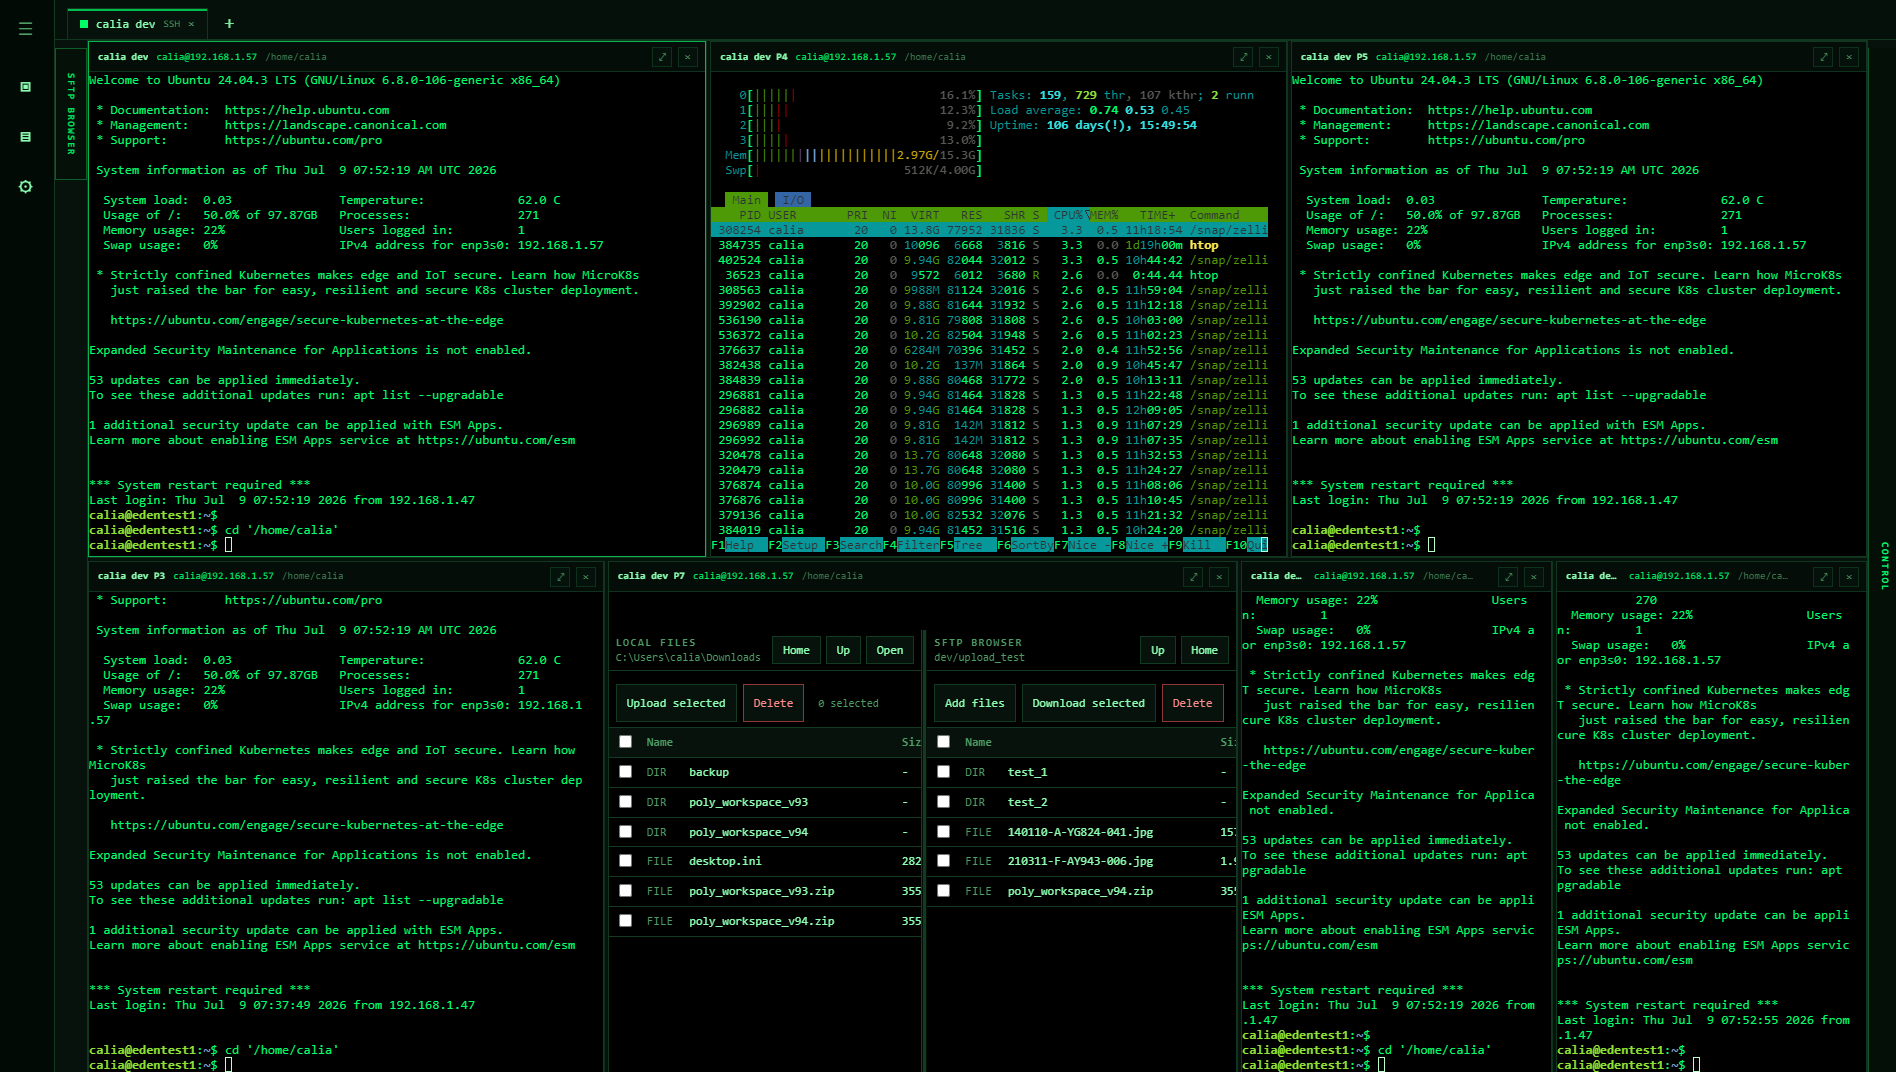Check the test_2 remote folder checkbox
The image size is (1896, 1072).
[x=943, y=802]
